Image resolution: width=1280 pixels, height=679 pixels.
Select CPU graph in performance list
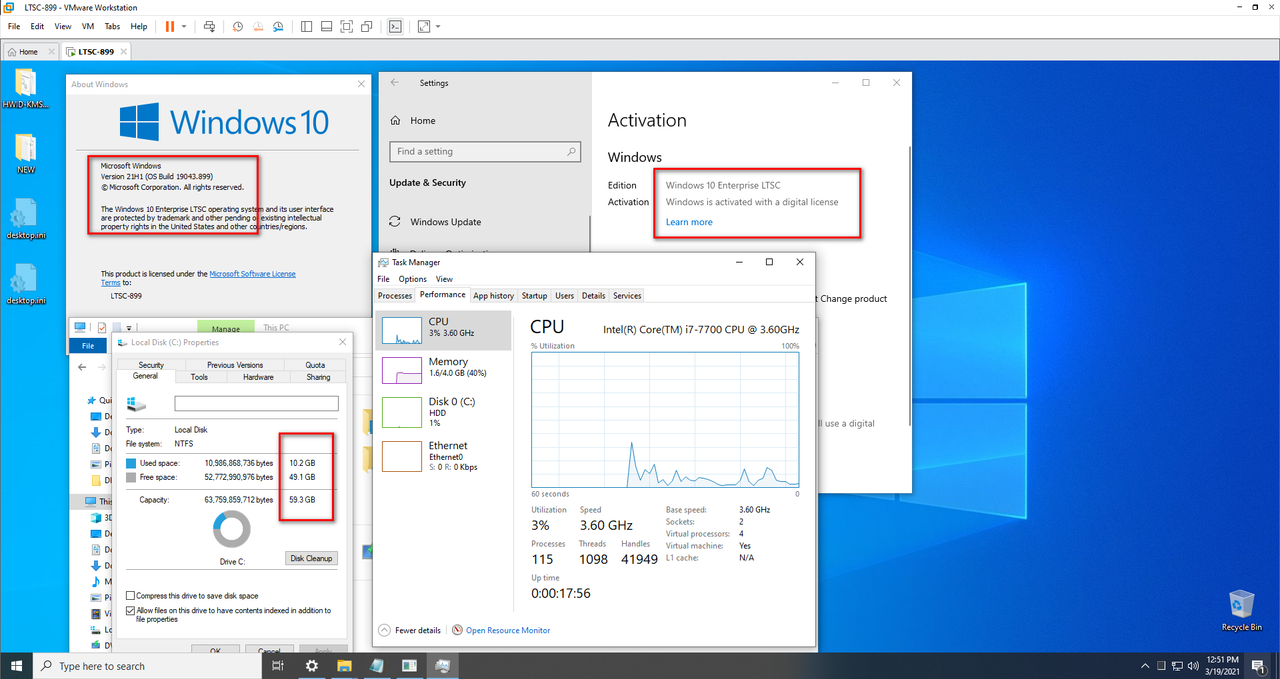pyautogui.click(x=443, y=330)
